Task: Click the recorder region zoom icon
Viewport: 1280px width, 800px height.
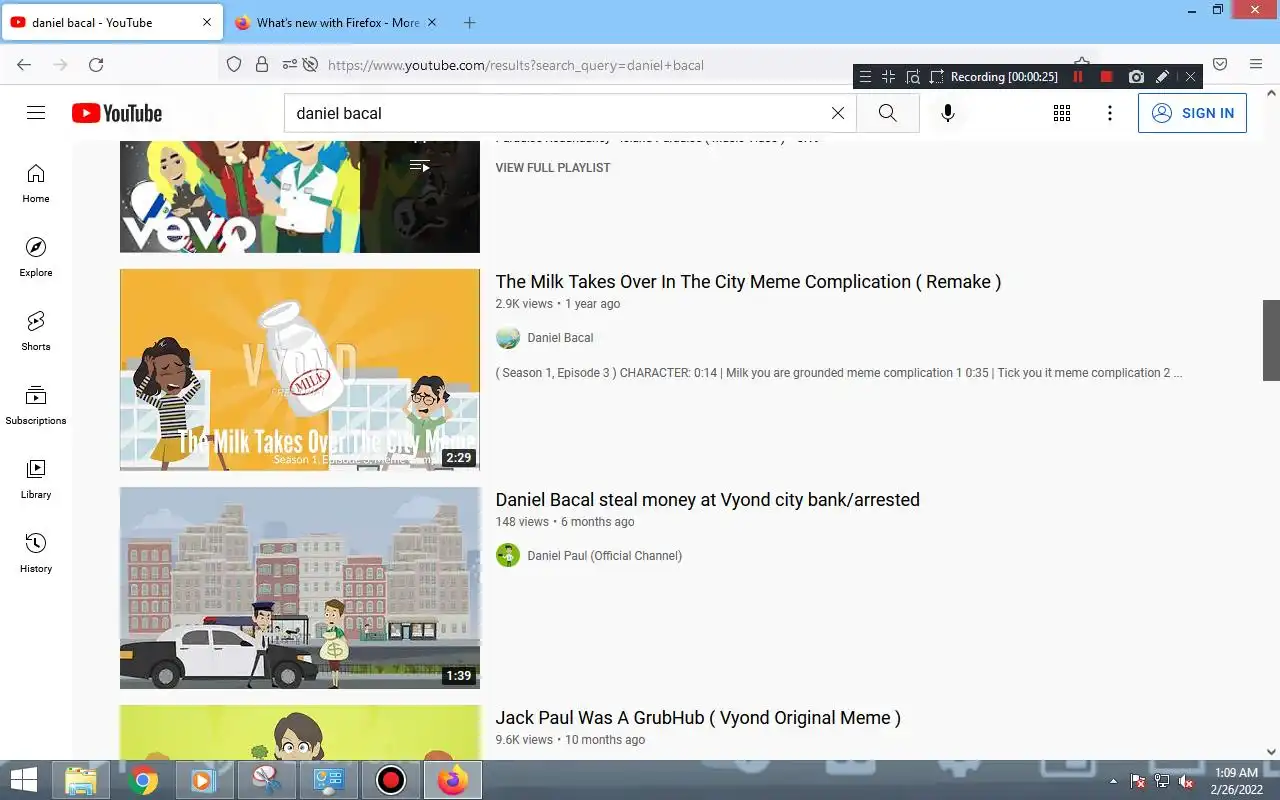Action: tap(913, 76)
